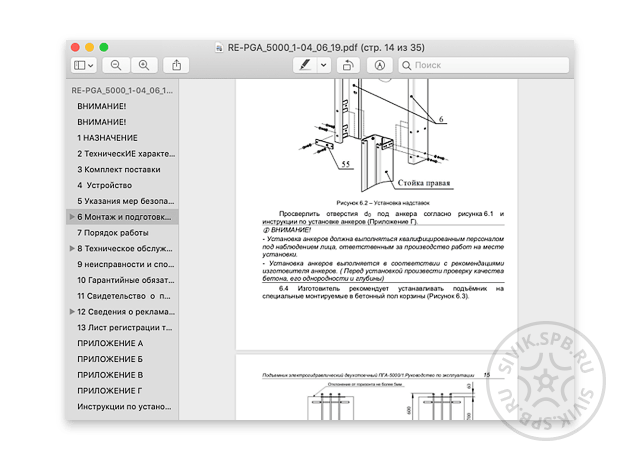
Task: Open outline entry '5 Указания мер безопа...'
Action: (126, 201)
